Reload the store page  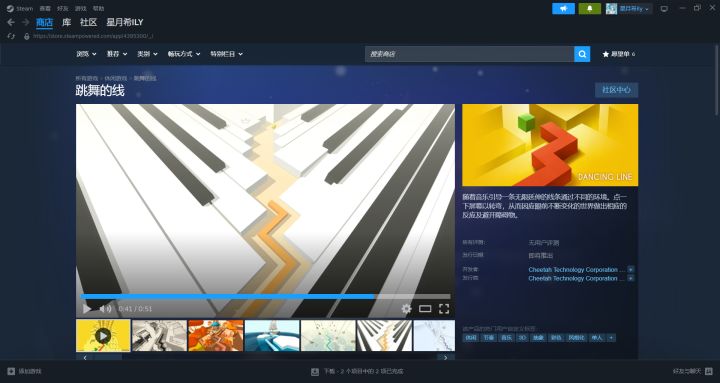(x=11, y=36)
